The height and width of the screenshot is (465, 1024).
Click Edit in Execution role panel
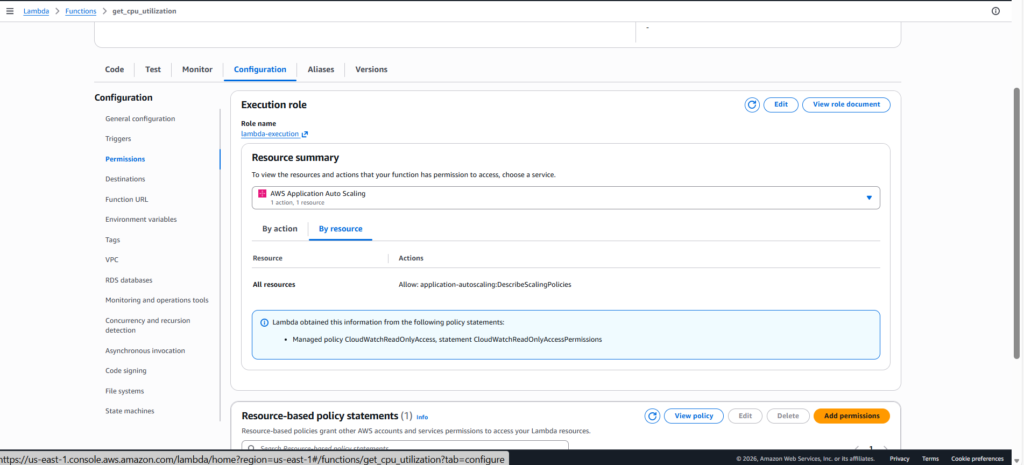(780, 105)
